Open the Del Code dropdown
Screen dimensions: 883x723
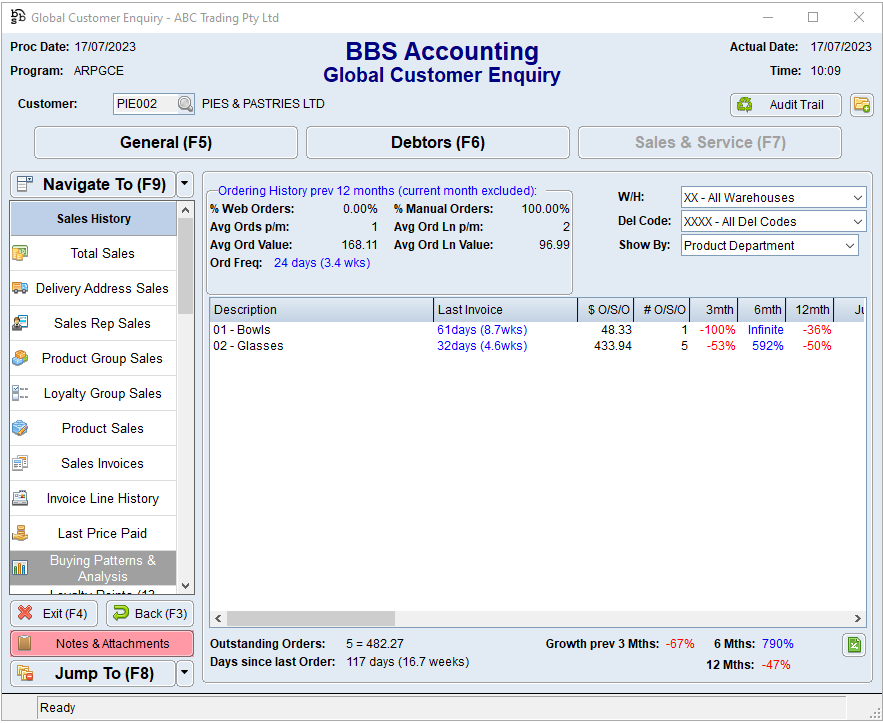click(x=772, y=222)
